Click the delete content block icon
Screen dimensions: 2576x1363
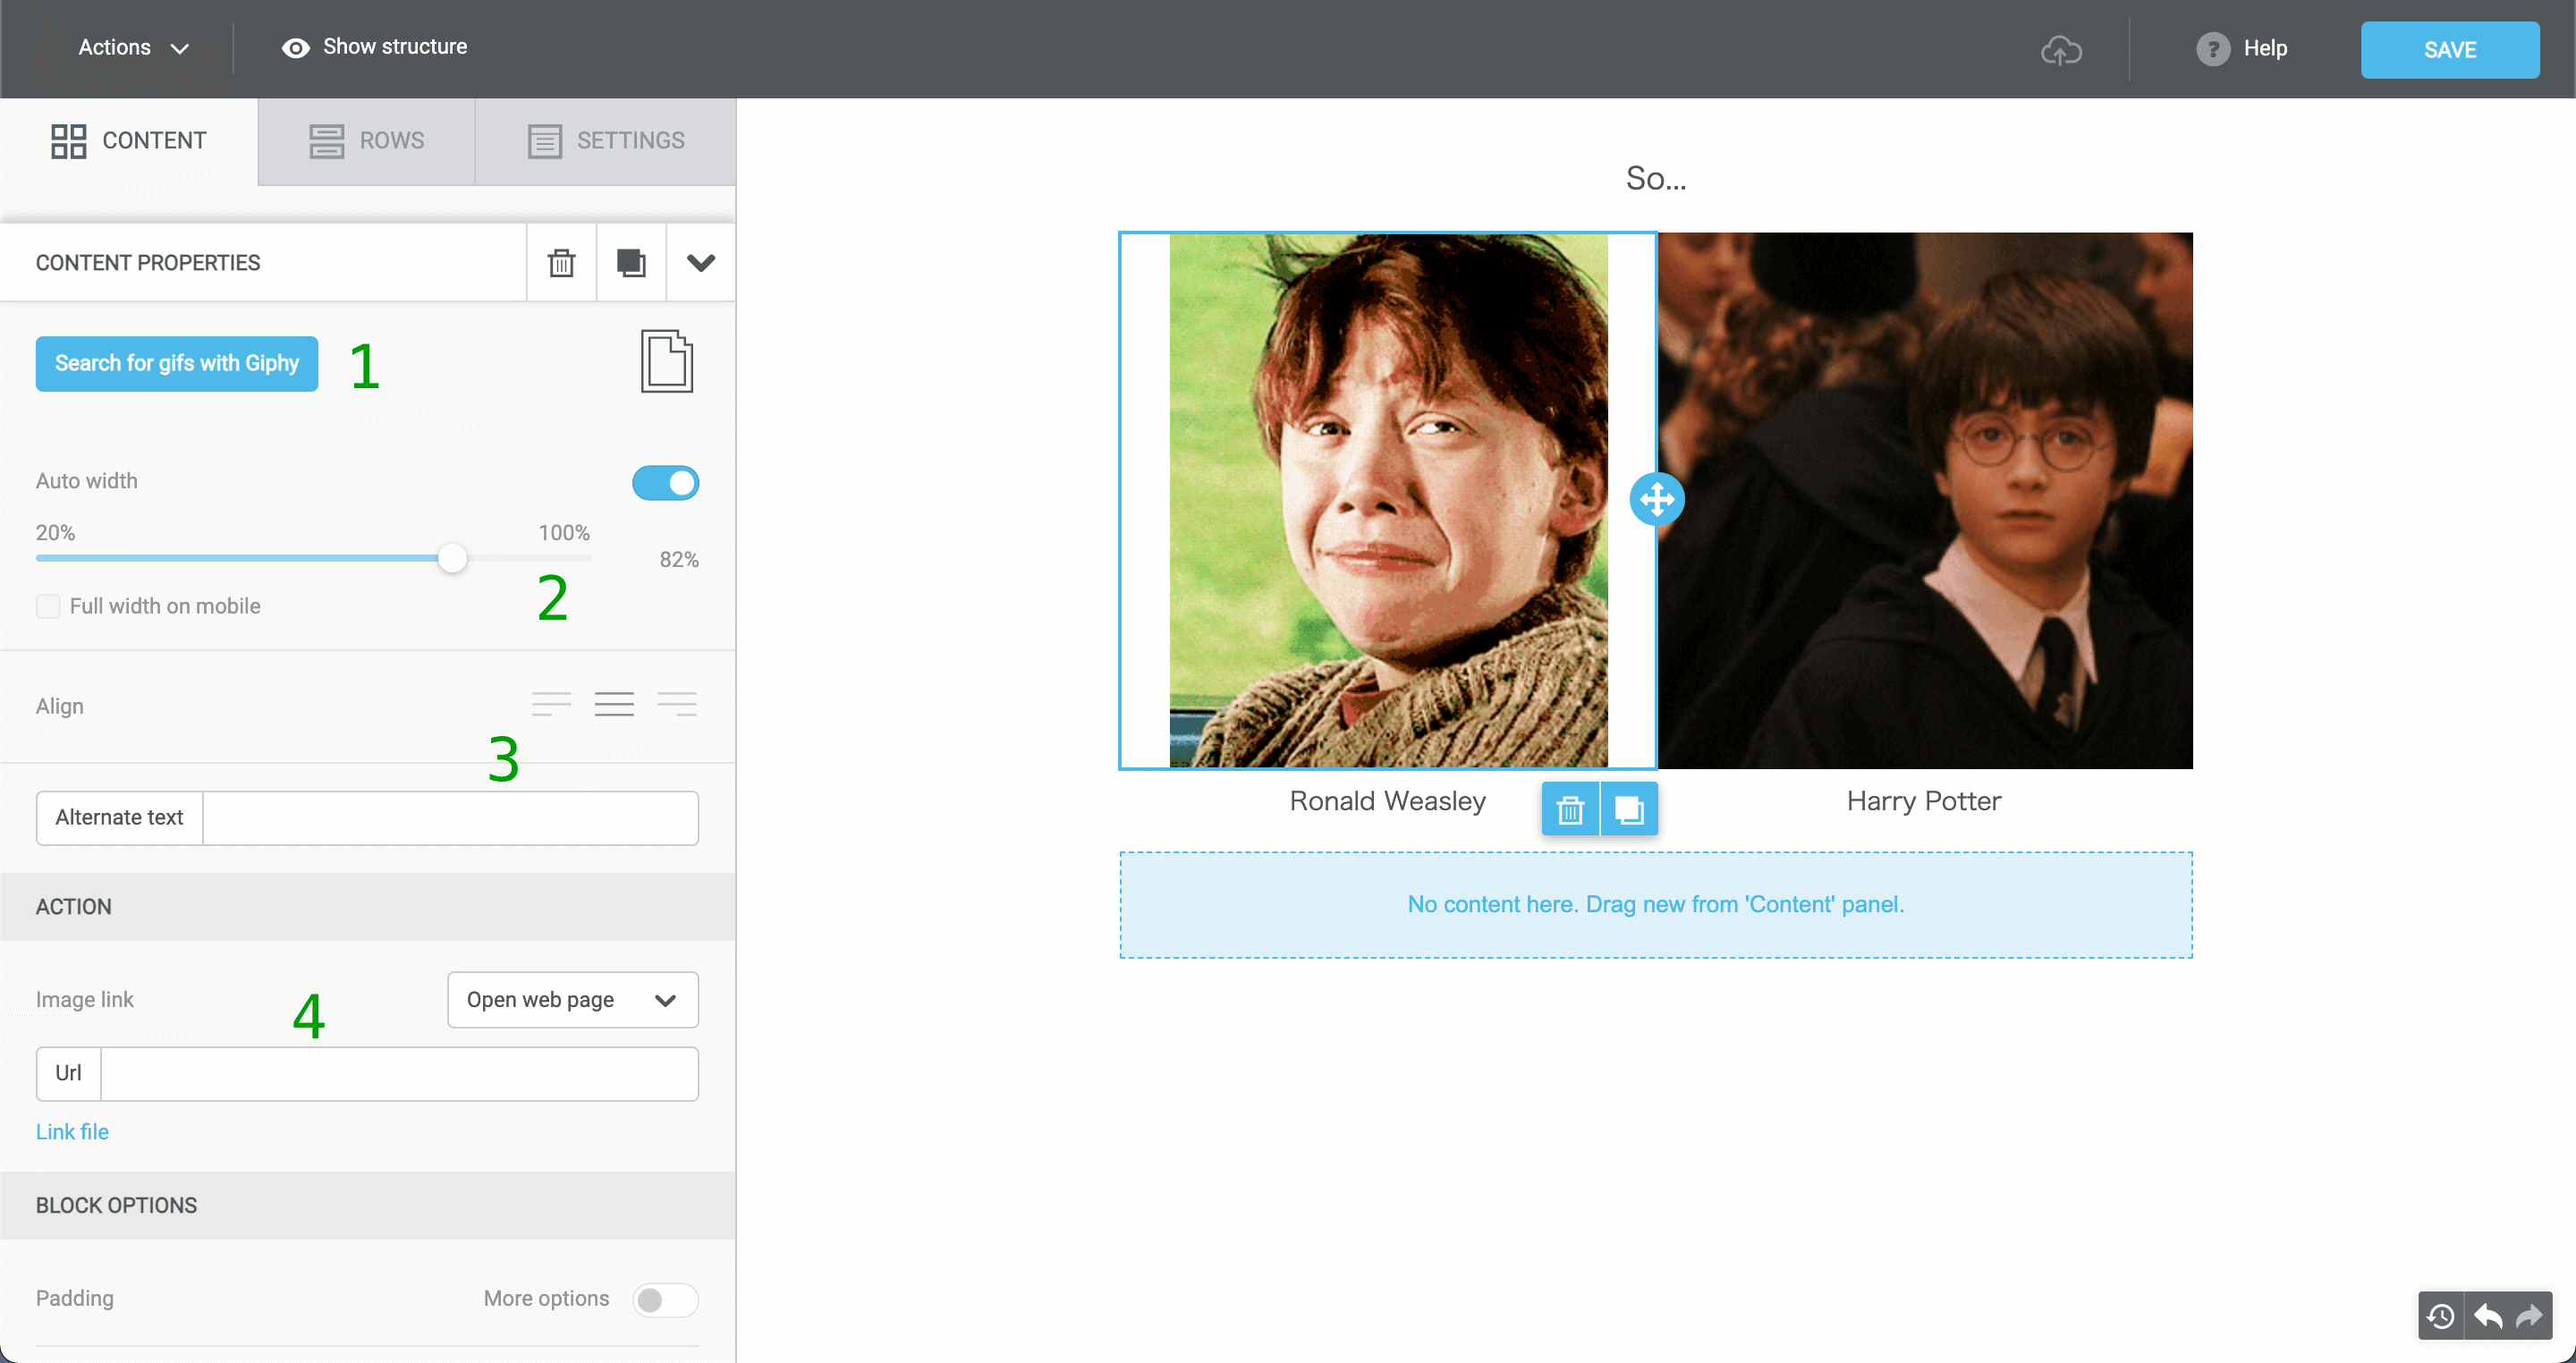coord(563,262)
